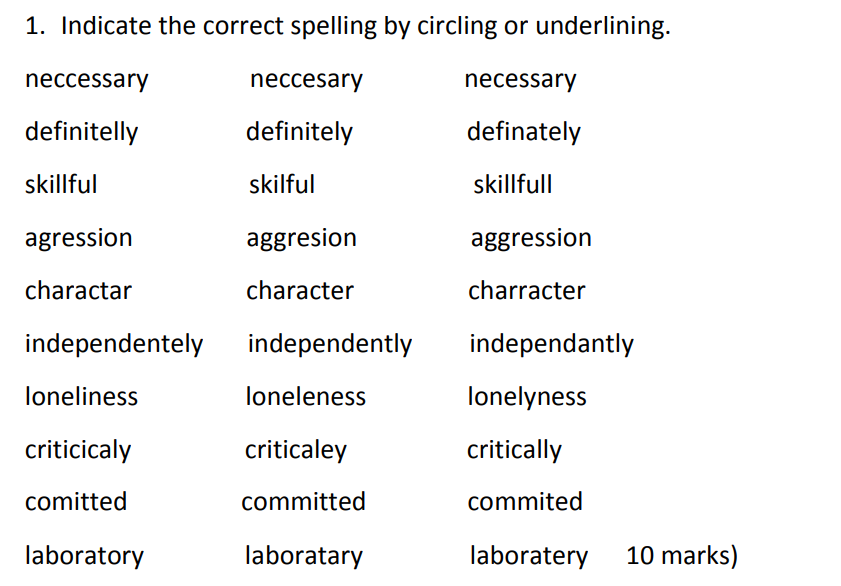Screen dimensions: 841x586
Task: Click the word 'criticaley'
Action: tap(296, 449)
